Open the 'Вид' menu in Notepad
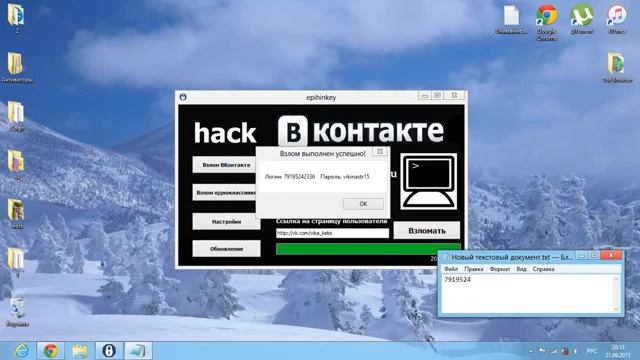 (x=521, y=269)
